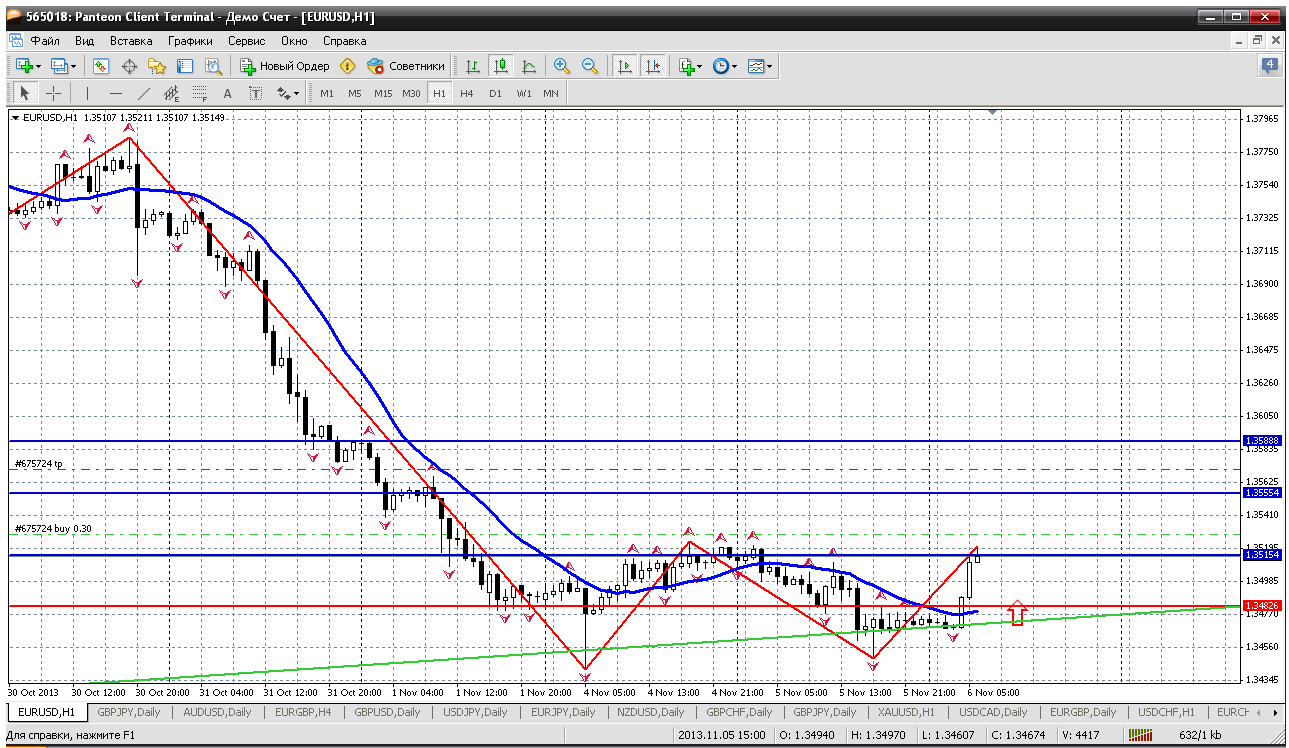Expand the new chart dropdown arrow
The image size is (1289, 748).
click(39, 66)
